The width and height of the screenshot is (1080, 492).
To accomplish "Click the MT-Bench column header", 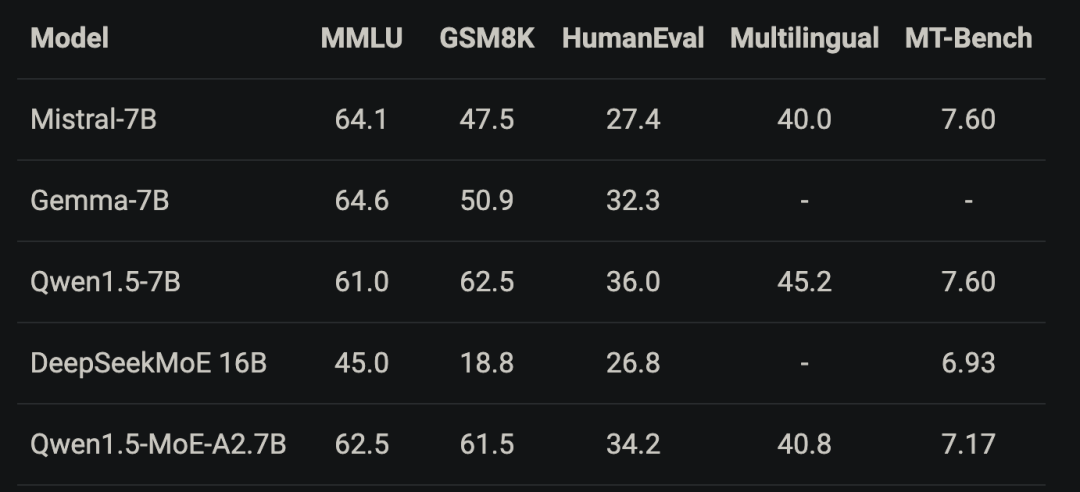I will (x=968, y=39).
